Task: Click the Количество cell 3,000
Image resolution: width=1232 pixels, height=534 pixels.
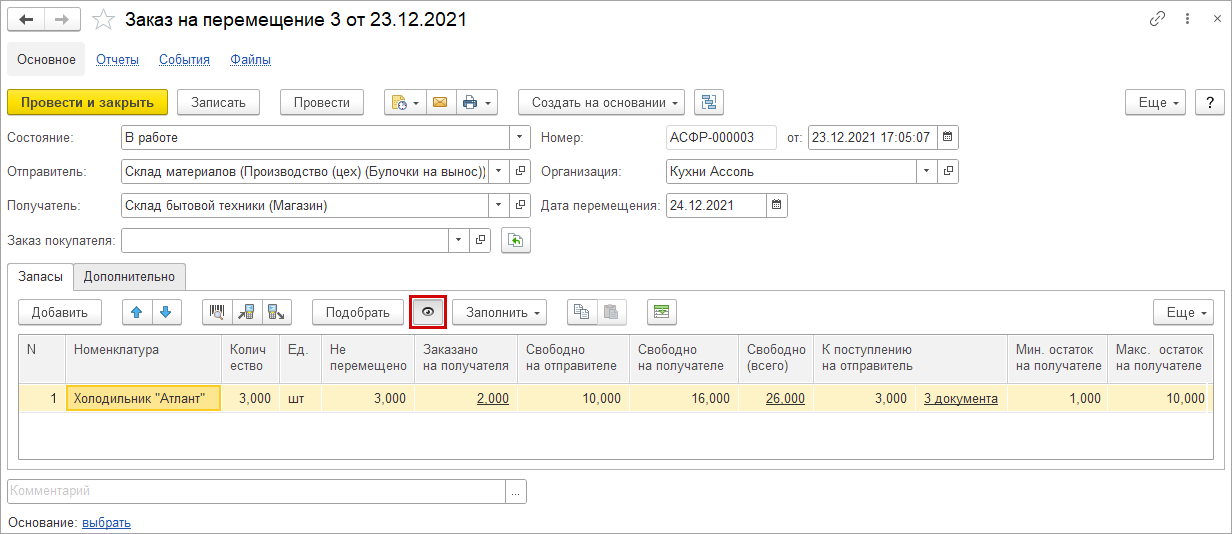Action: click(x=250, y=398)
